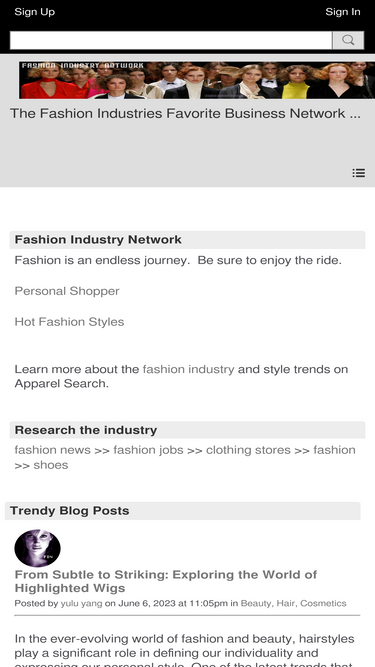This screenshot has width=375, height=667.
Task: Click the Fashion Industry Network banner image
Action: pos(197,80)
